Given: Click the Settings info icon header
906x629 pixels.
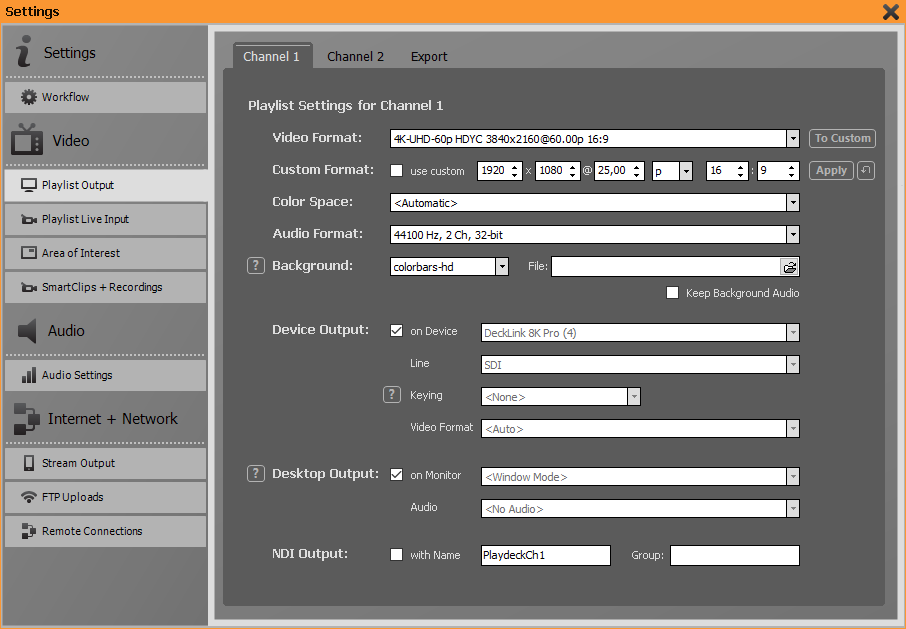Looking at the screenshot, I should [x=24, y=51].
